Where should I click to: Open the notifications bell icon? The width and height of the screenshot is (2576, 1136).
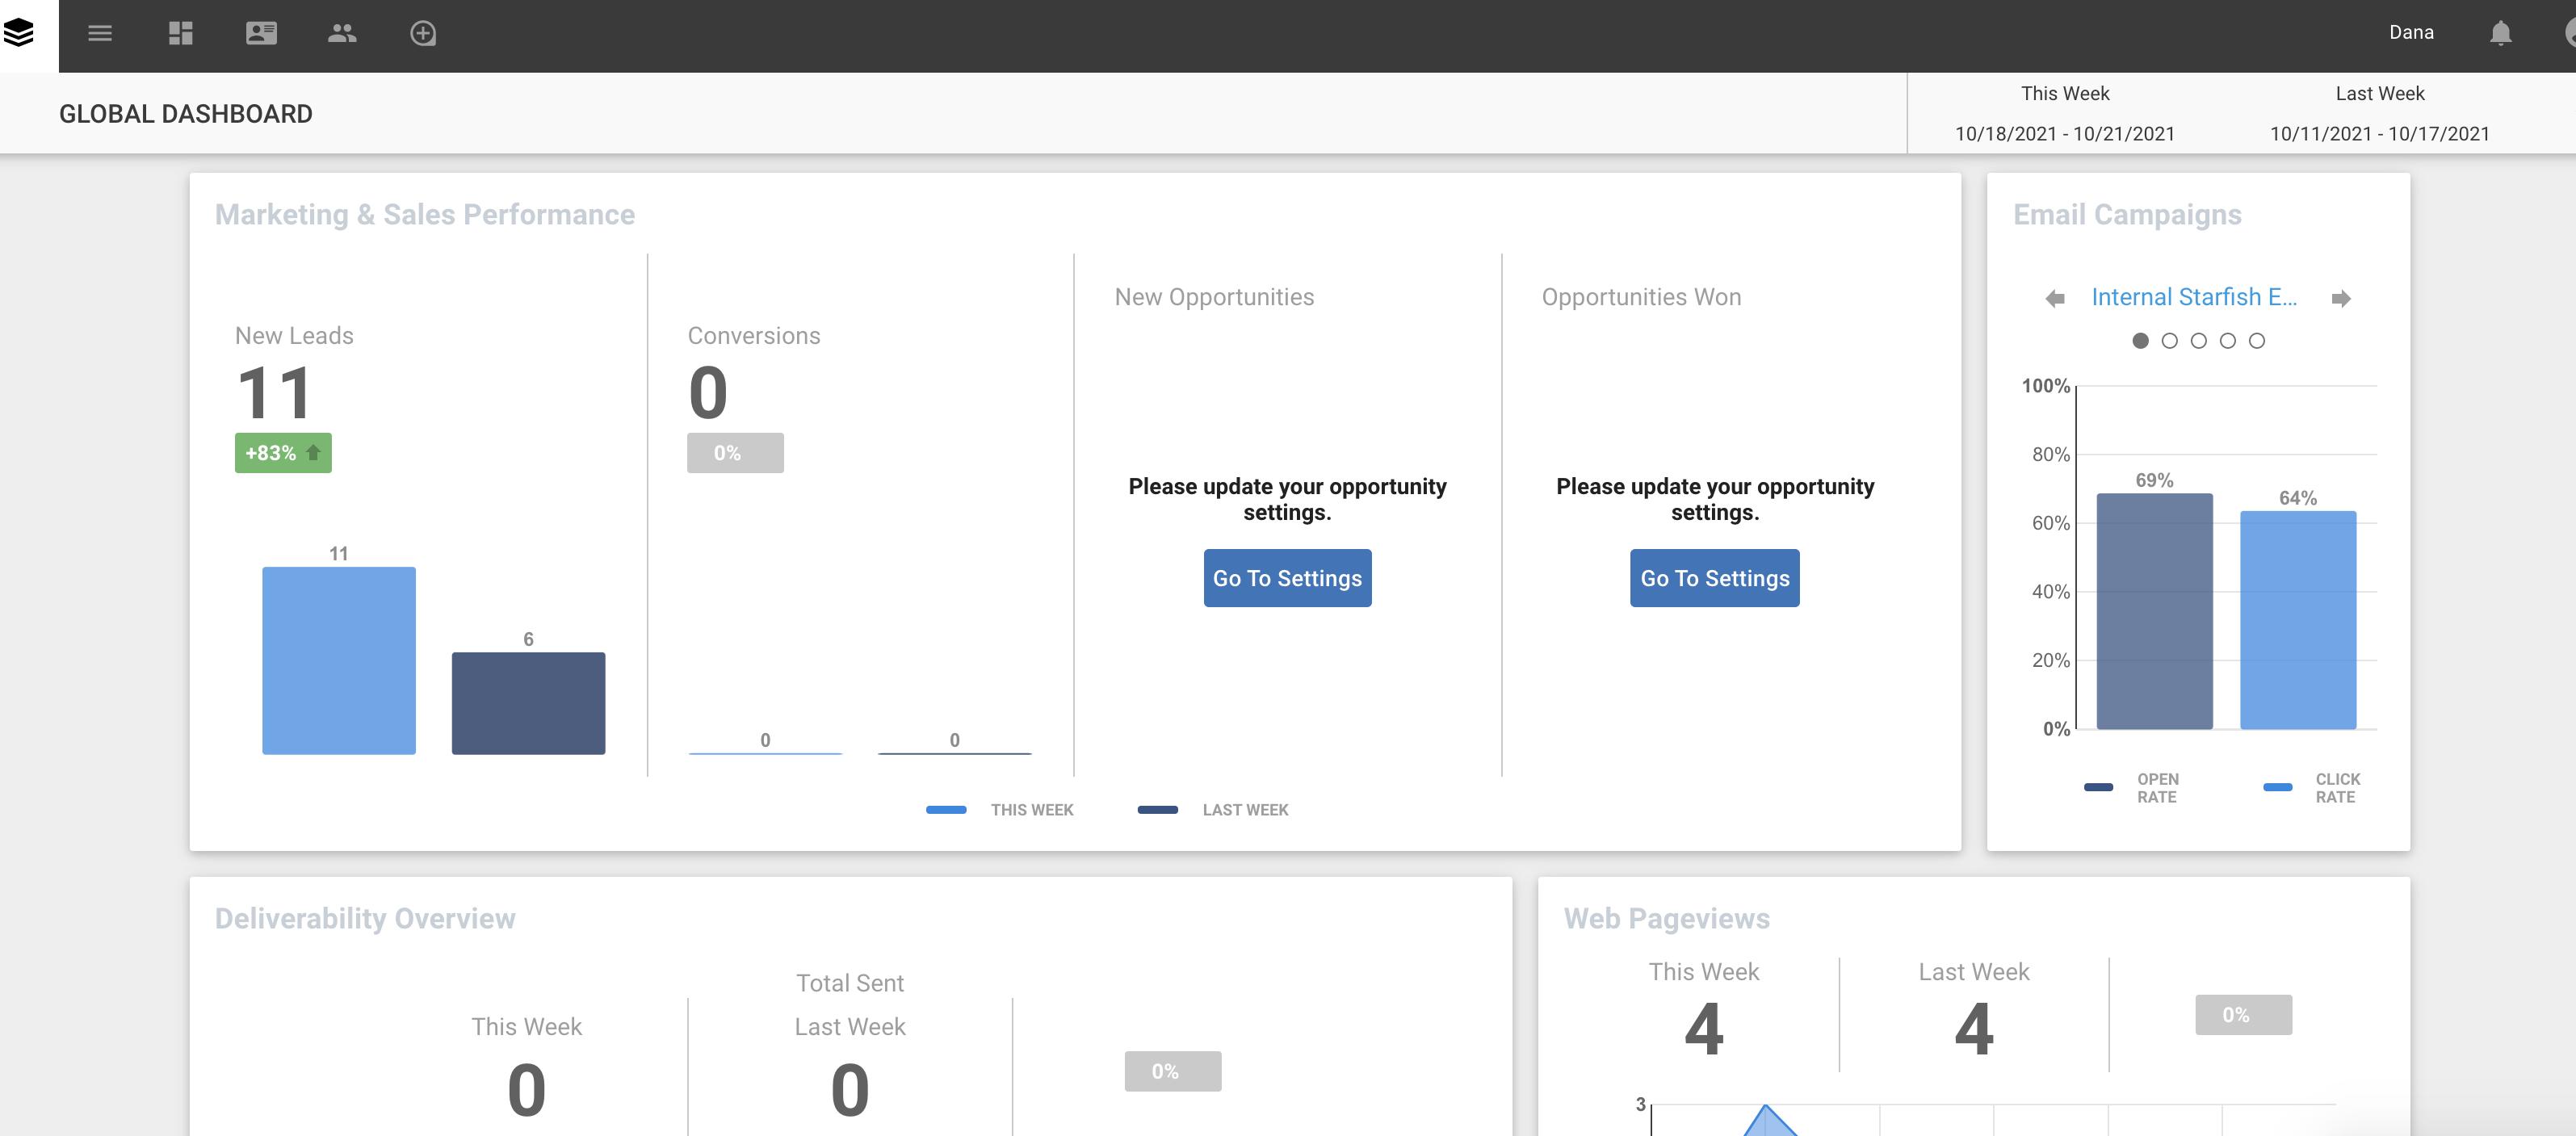[2500, 33]
